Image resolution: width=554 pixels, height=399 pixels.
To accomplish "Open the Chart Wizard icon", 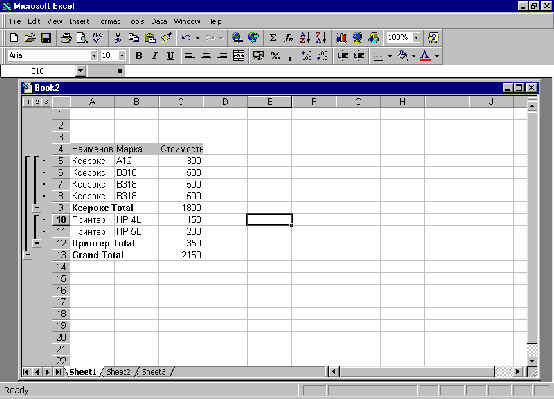I will pyautogui.click(x=341, y=37).
